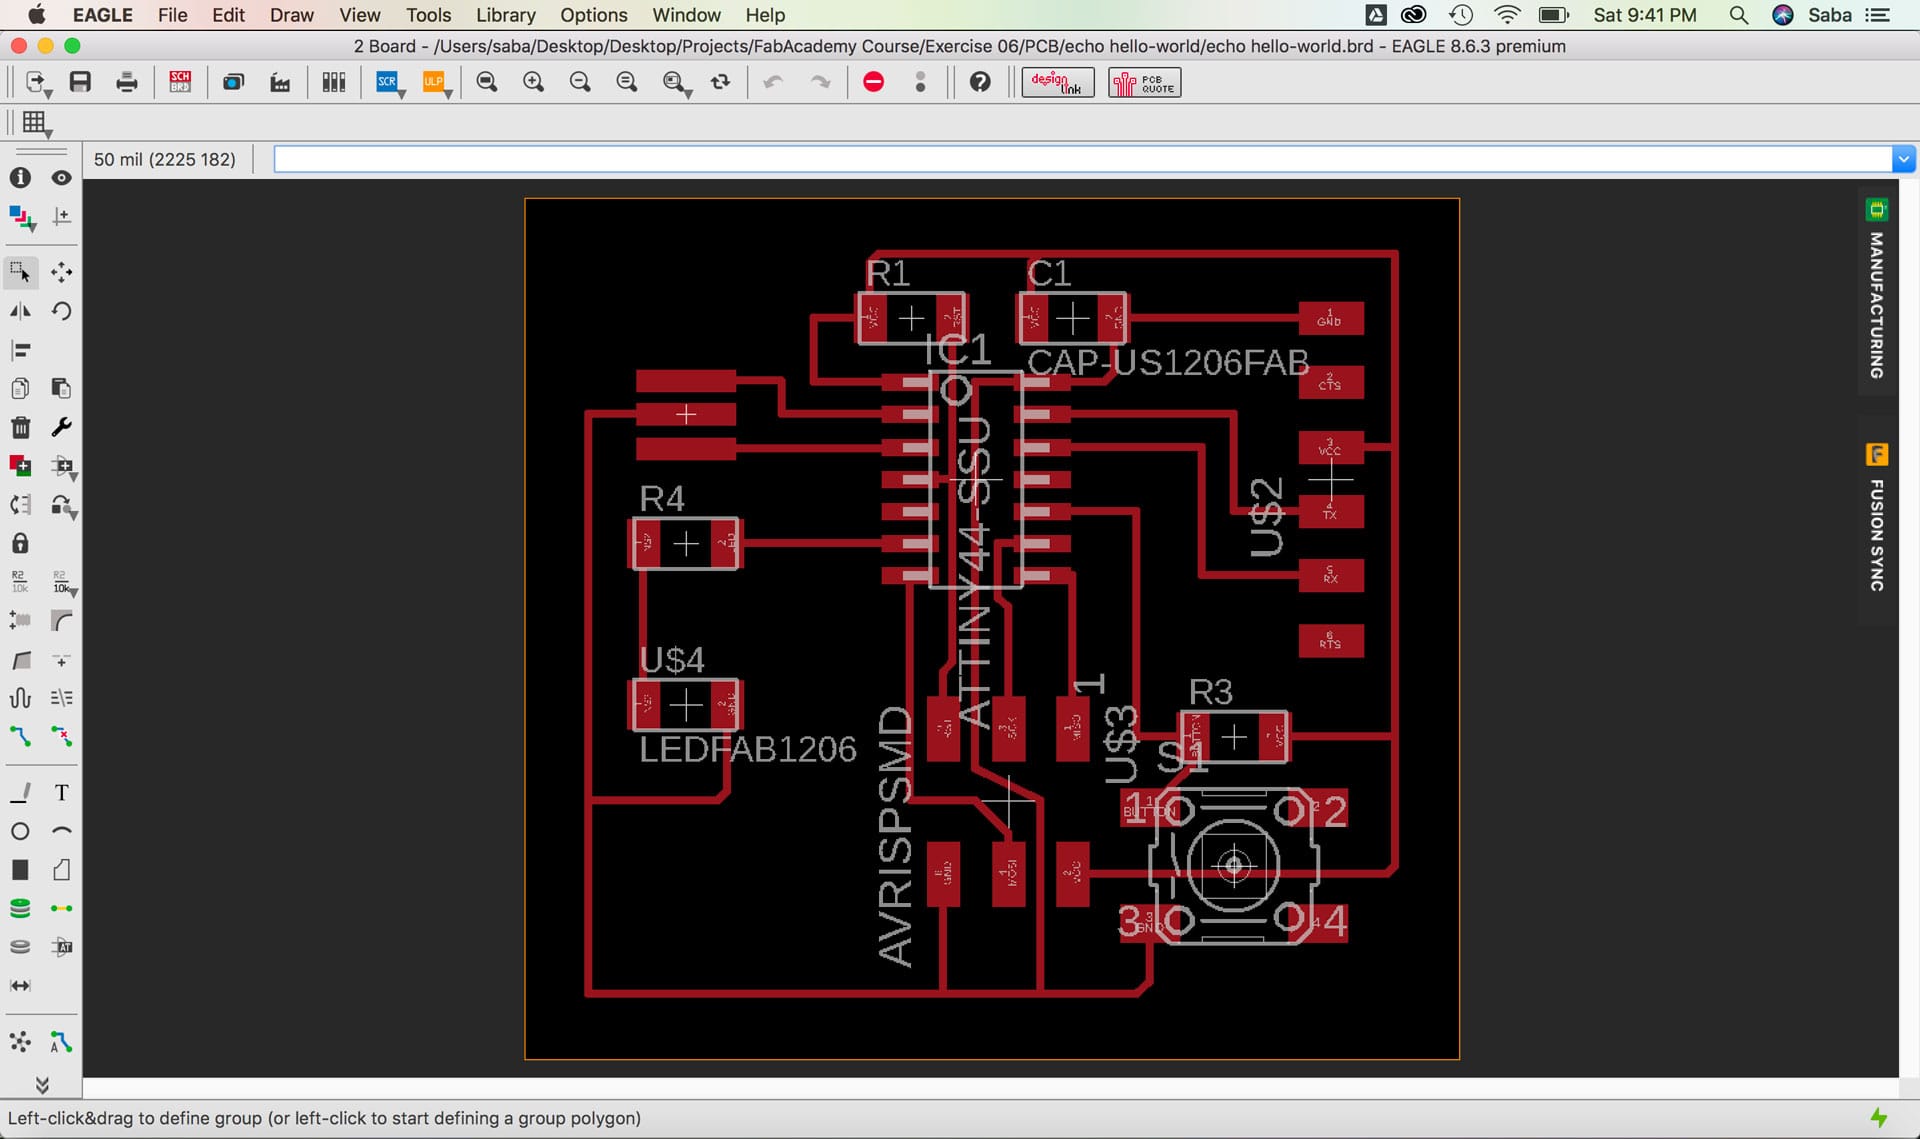
Task: Select the Copy tool
Action: click(20, 388)
